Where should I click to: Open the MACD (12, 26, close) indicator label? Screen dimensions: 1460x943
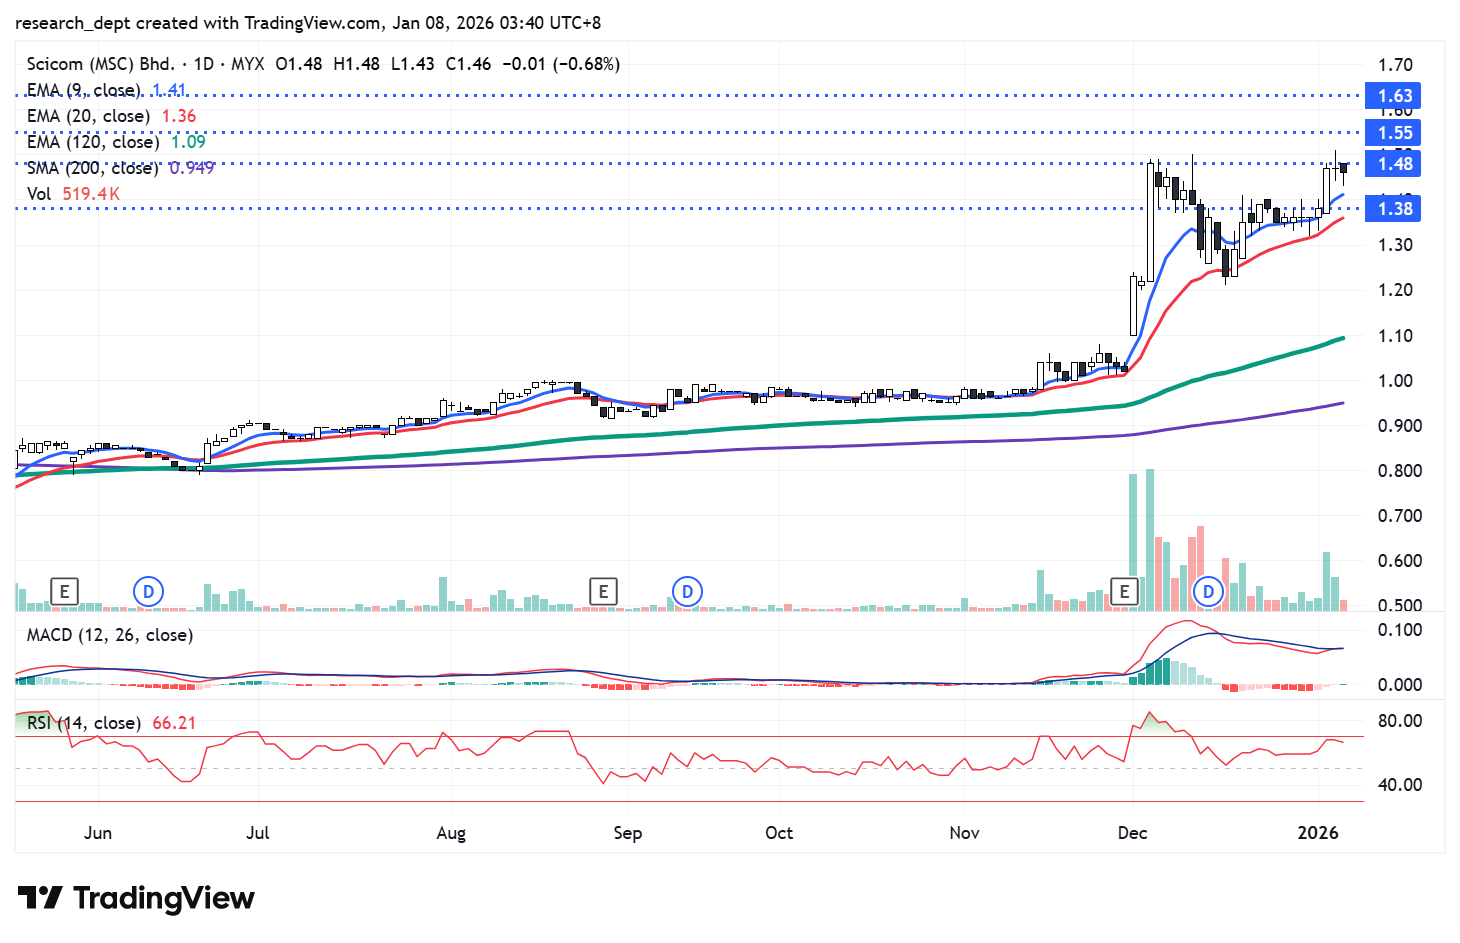[110, 635]
